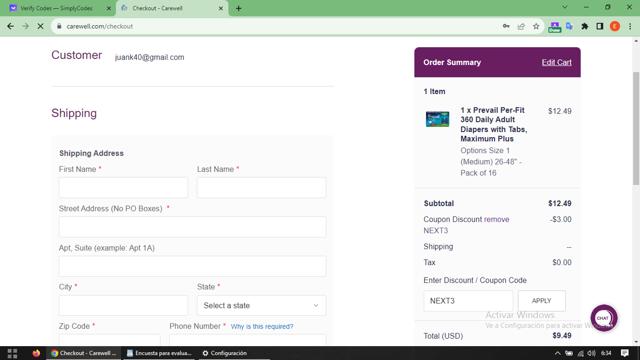Open the Windows notification center
640x360 pixels.
[624, 353]
